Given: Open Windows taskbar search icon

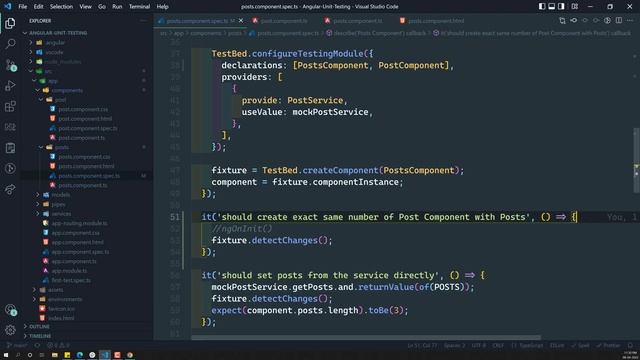Looking at the screenshot, I should coord(18,355).
